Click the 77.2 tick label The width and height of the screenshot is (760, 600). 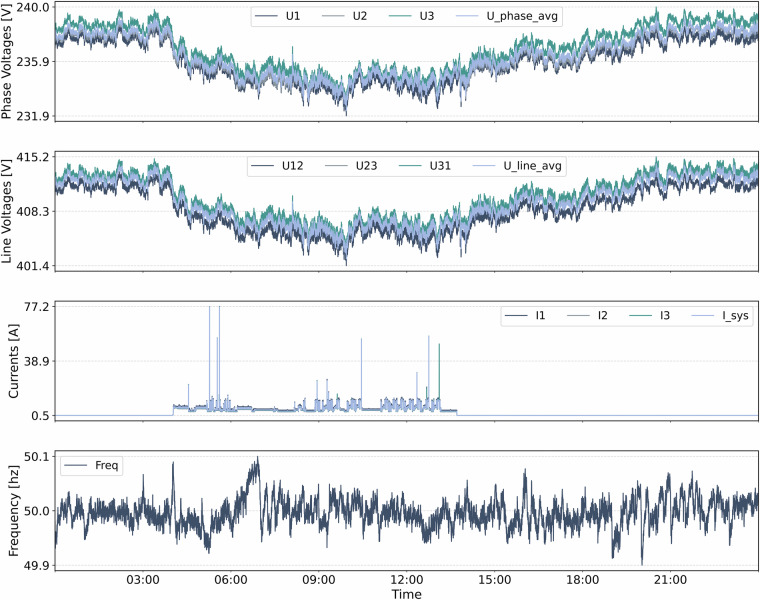37,306
